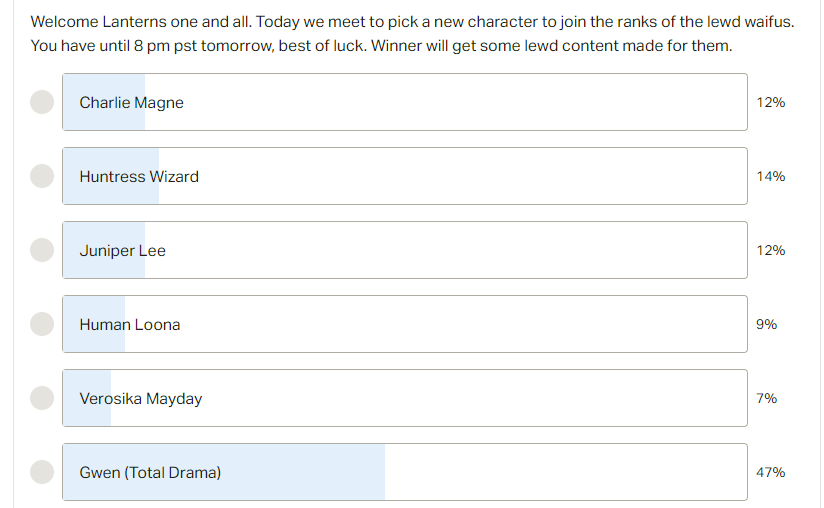Click the blue filled progress portion of Gwen's bar
The width and height of the screenshot is (824, 508).
(x=224, y=472)
